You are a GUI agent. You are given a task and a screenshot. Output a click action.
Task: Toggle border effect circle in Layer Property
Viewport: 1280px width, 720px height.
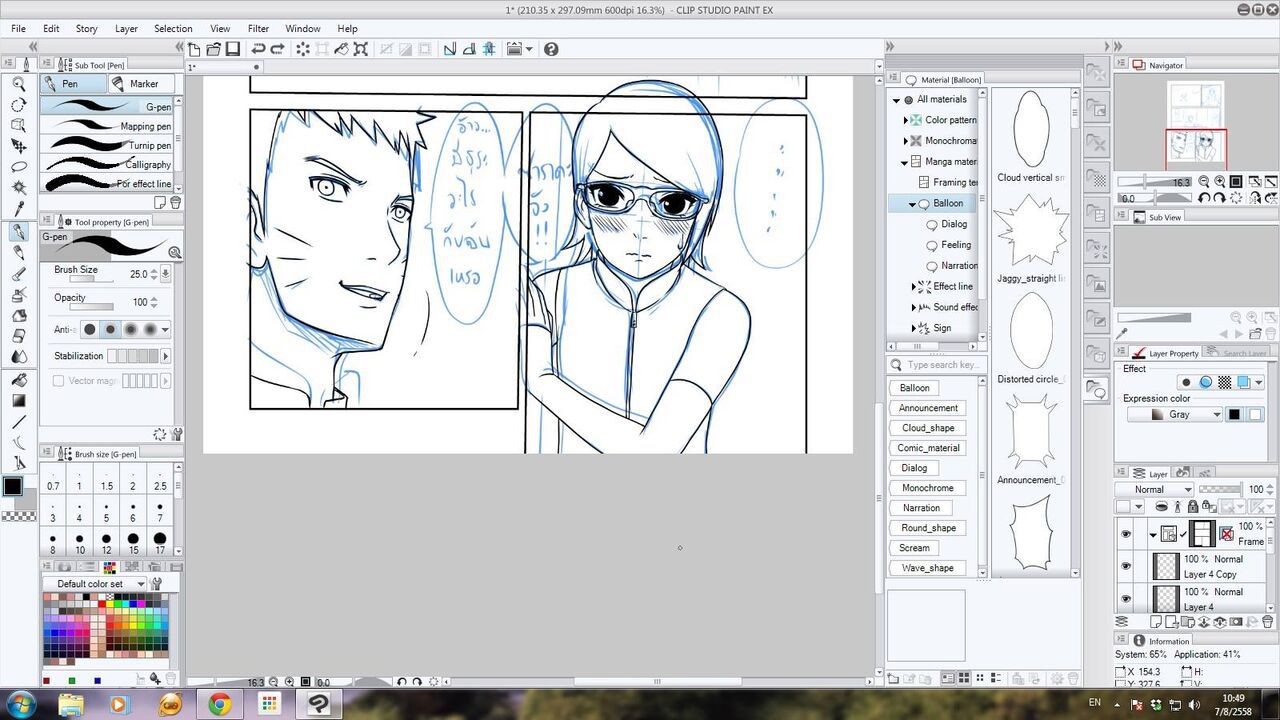[x=1186, y=382]
